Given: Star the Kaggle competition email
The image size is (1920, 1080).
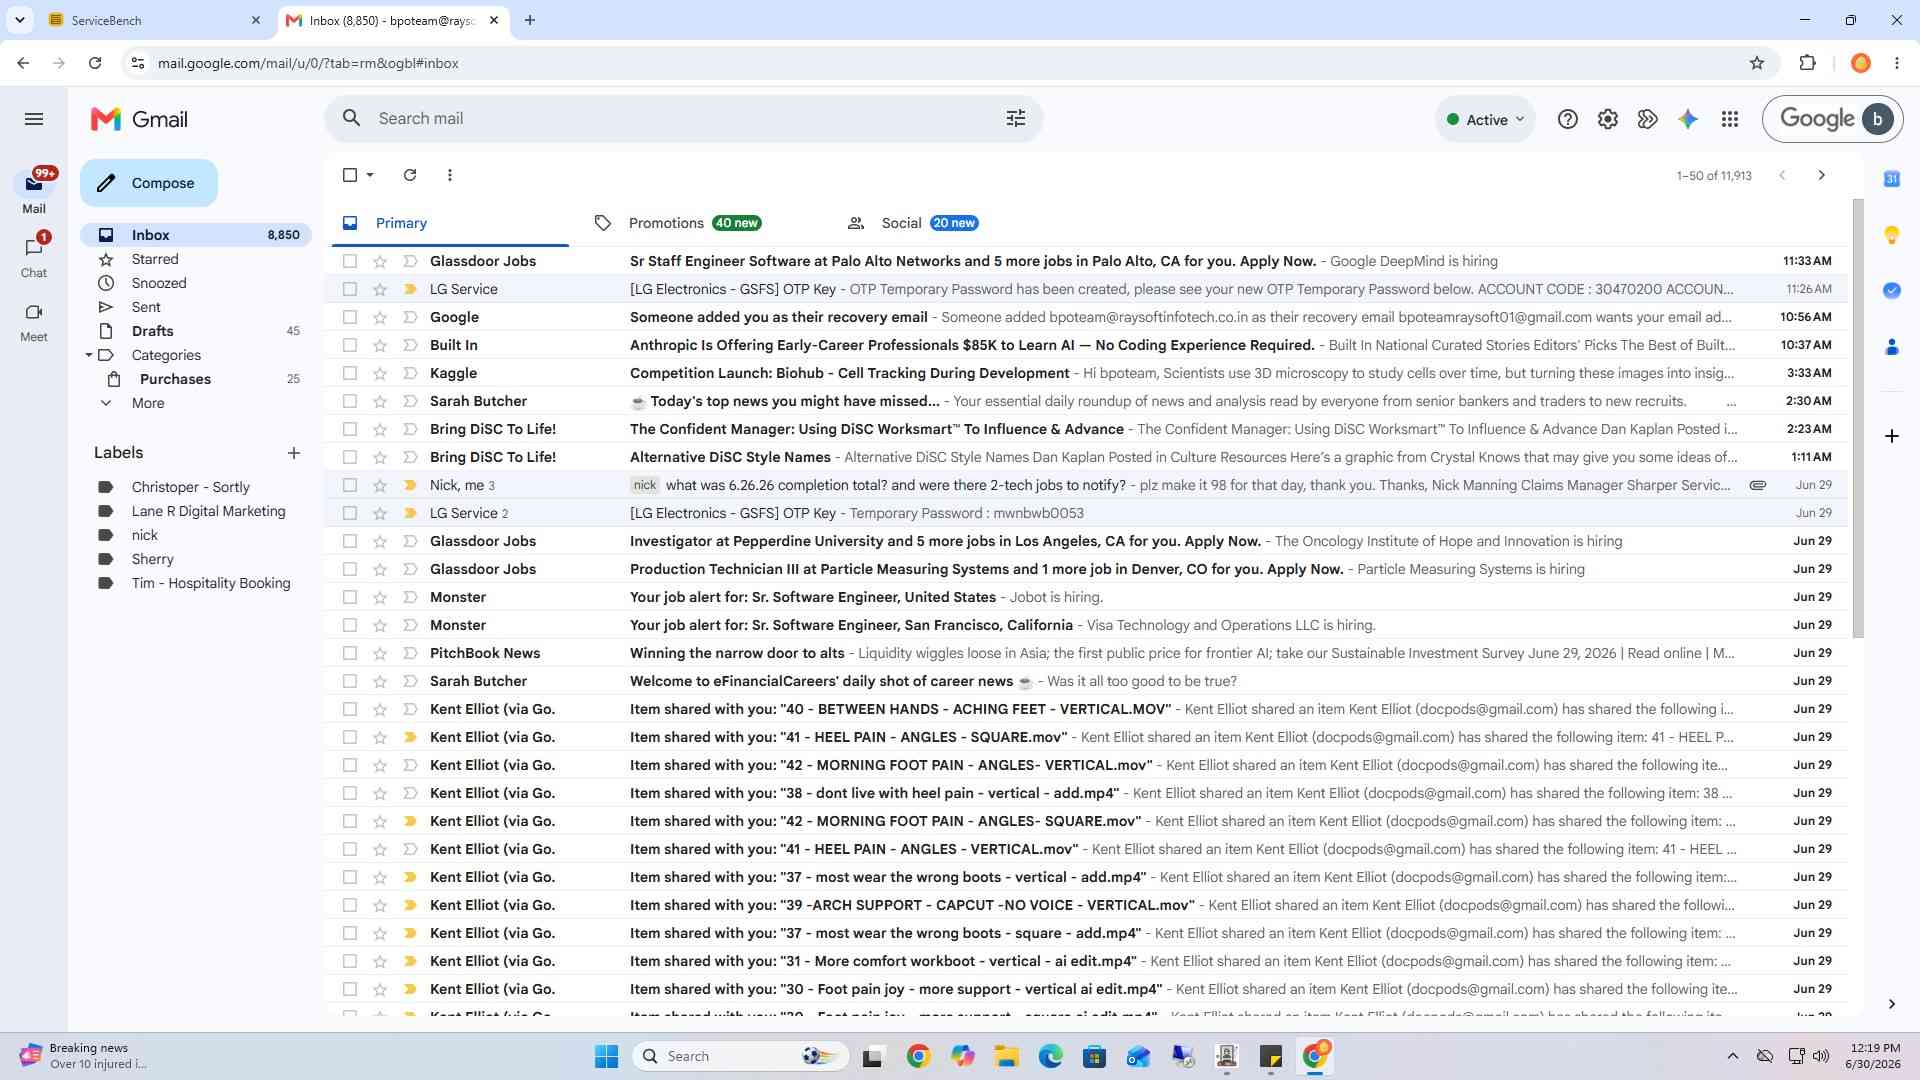Looking at the screenshot, I should pos(380,373).
